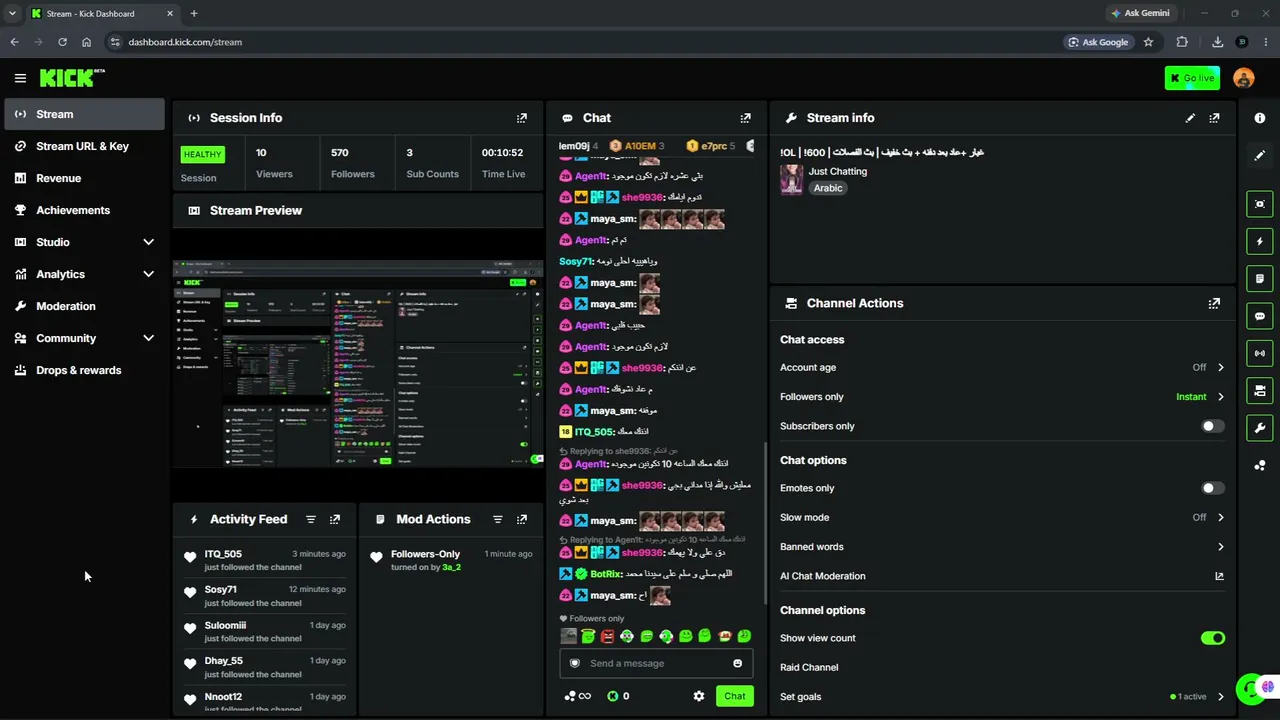Click the Send a message field
Image resolution: width=1280 pixels, height=720 pixels.
(657, 663)
